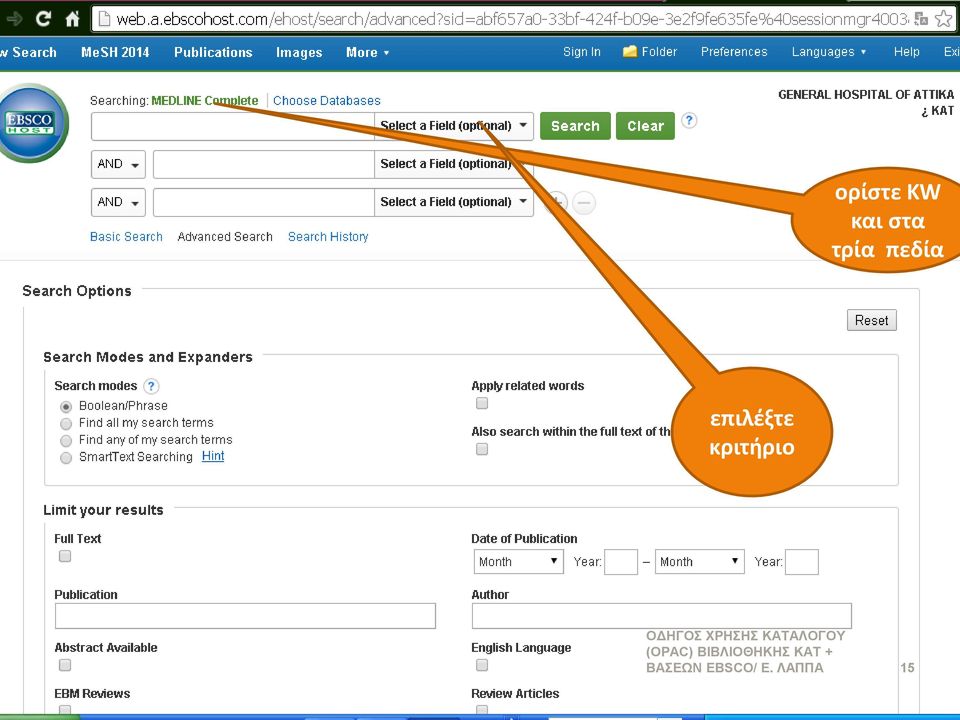
Task: Click the New Search menu item
Action: [x=28, y=53]
